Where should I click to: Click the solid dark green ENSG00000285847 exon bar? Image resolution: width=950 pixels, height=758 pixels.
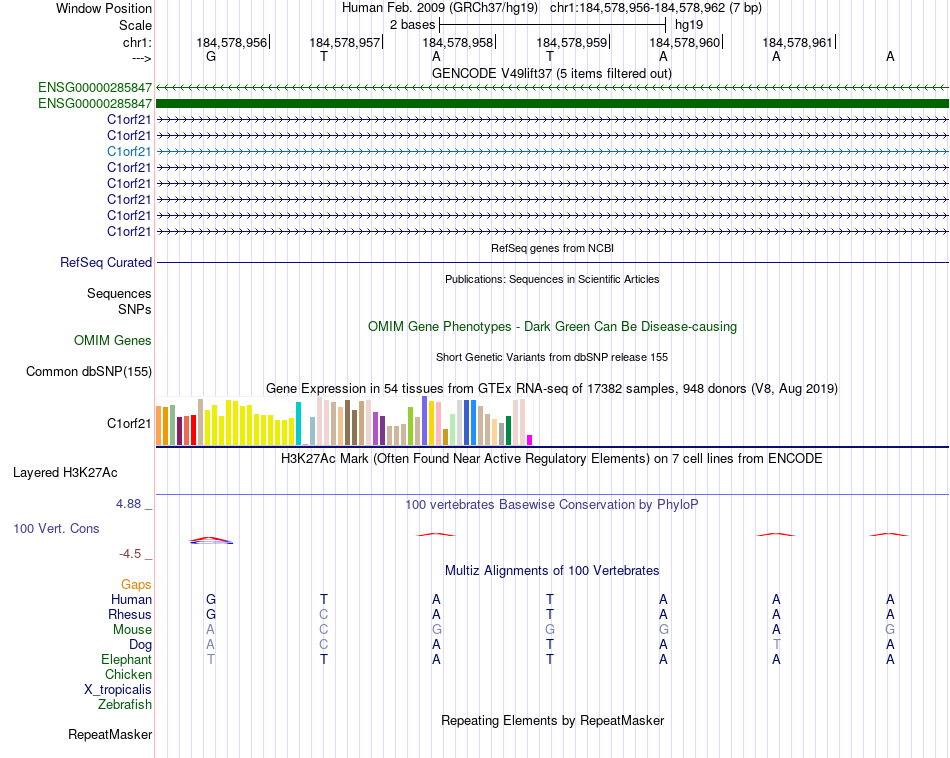[552, 104]
